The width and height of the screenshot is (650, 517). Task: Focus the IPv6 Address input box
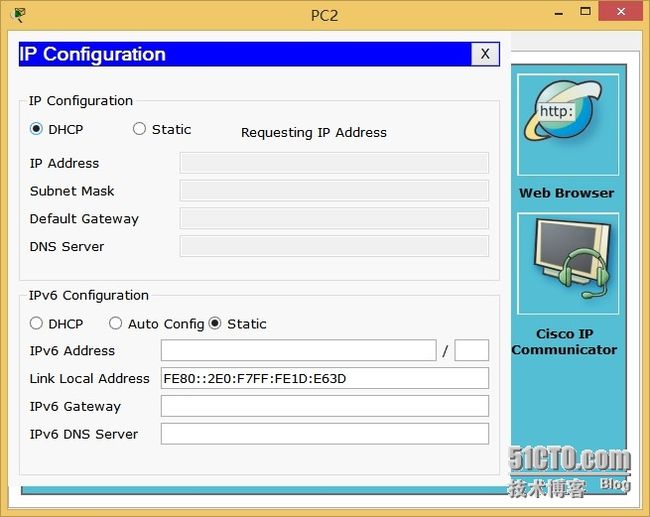tap(298, 350)
